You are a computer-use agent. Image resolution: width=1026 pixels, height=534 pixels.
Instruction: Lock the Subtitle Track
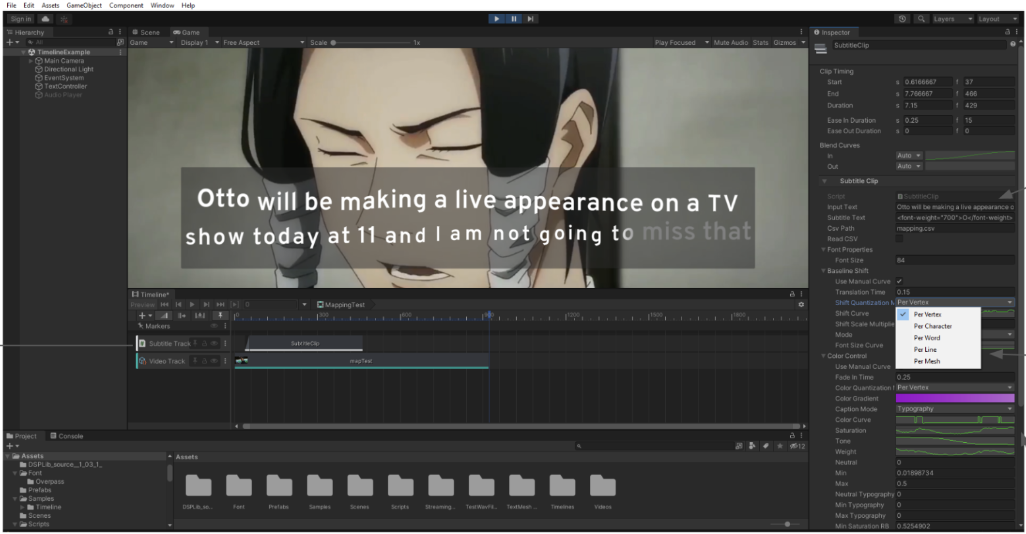pos(204,343)
